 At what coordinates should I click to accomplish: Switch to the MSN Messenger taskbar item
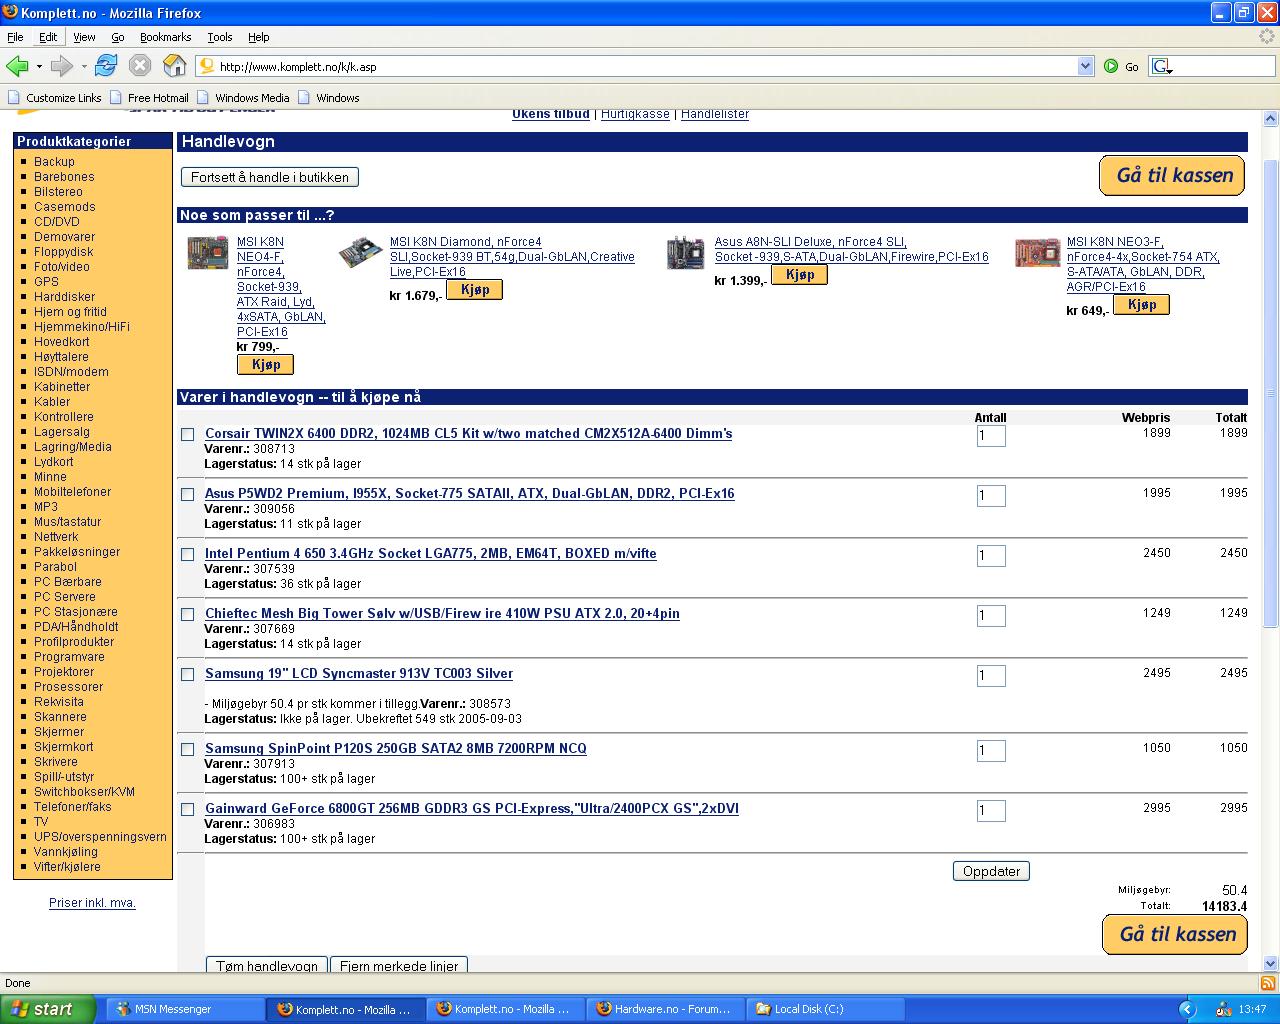pyautogui.click(x=185, y=1009)
